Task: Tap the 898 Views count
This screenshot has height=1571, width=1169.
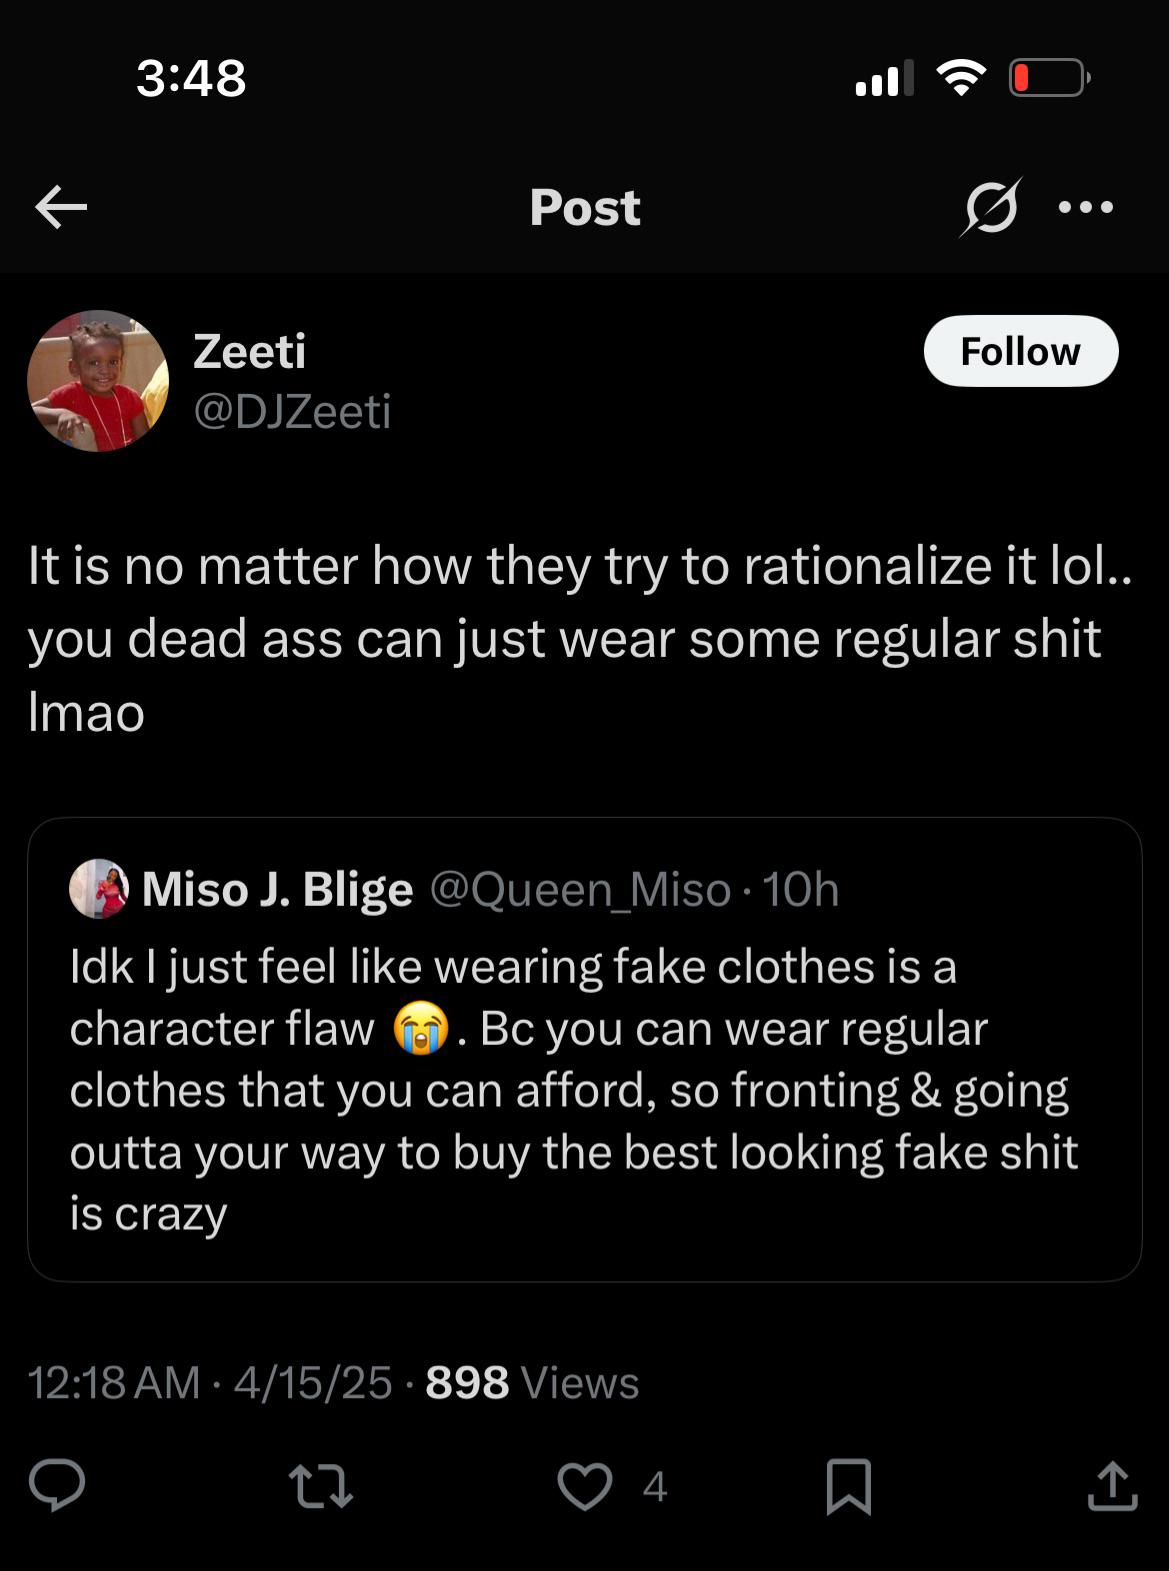Action: pyautogui.click(x=532, y=1383)
